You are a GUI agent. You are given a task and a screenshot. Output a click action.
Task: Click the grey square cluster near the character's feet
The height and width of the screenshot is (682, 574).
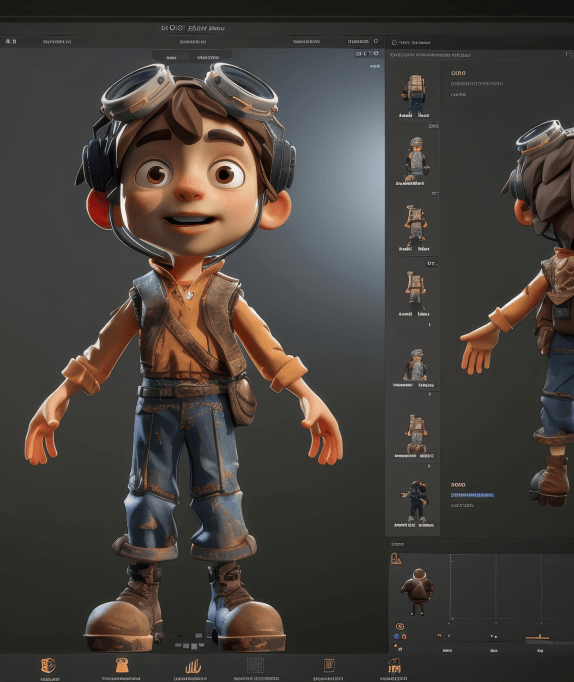189,642
